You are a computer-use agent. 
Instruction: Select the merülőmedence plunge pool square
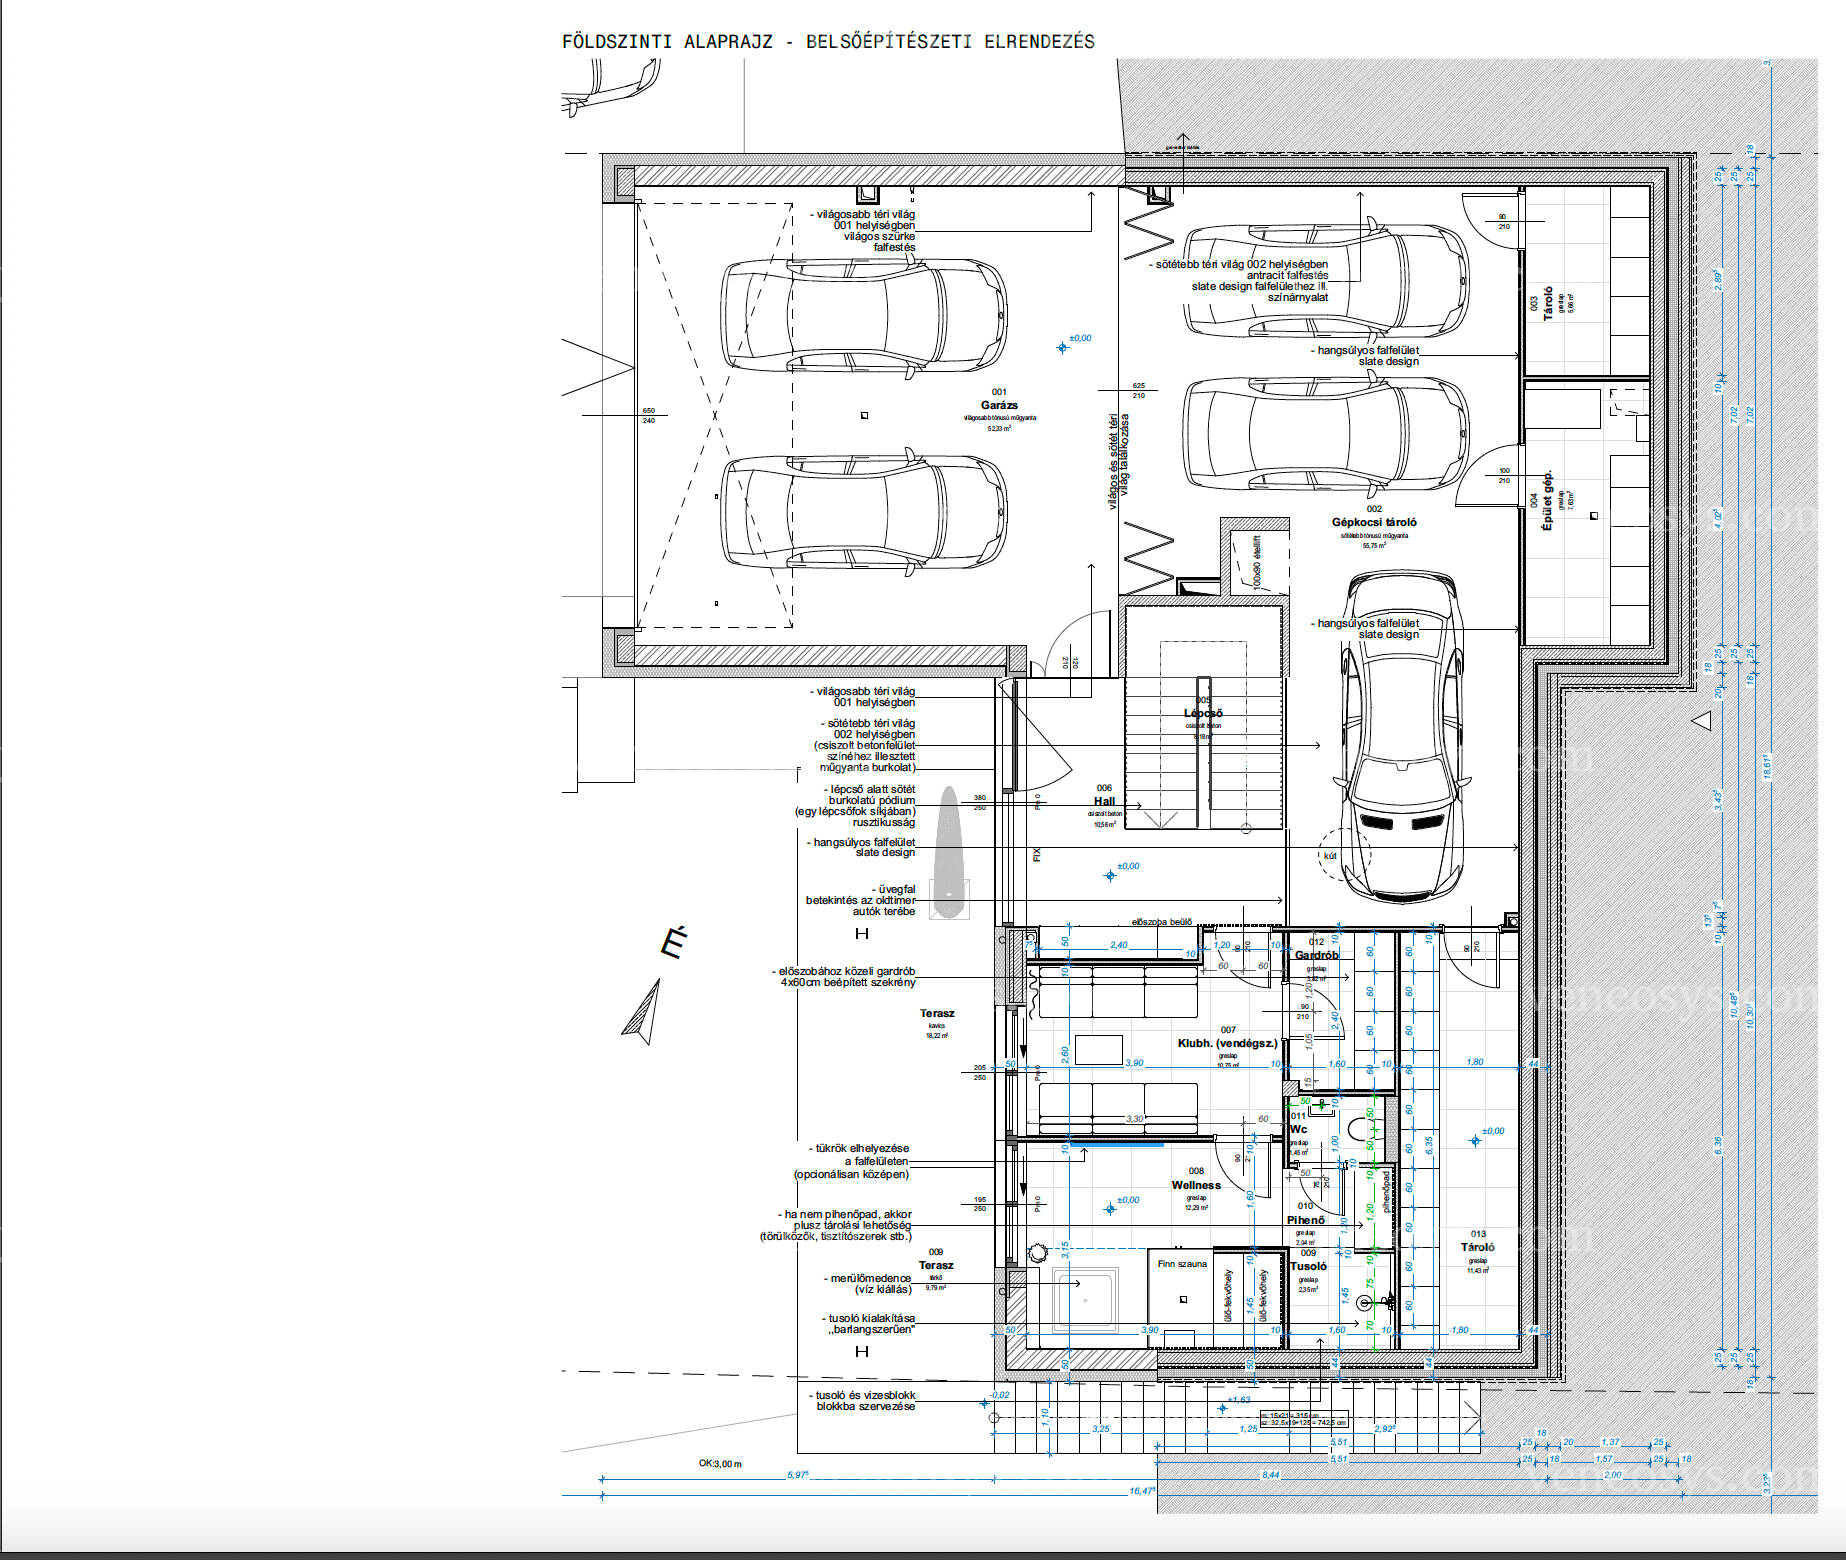tap(1085, 1300)
